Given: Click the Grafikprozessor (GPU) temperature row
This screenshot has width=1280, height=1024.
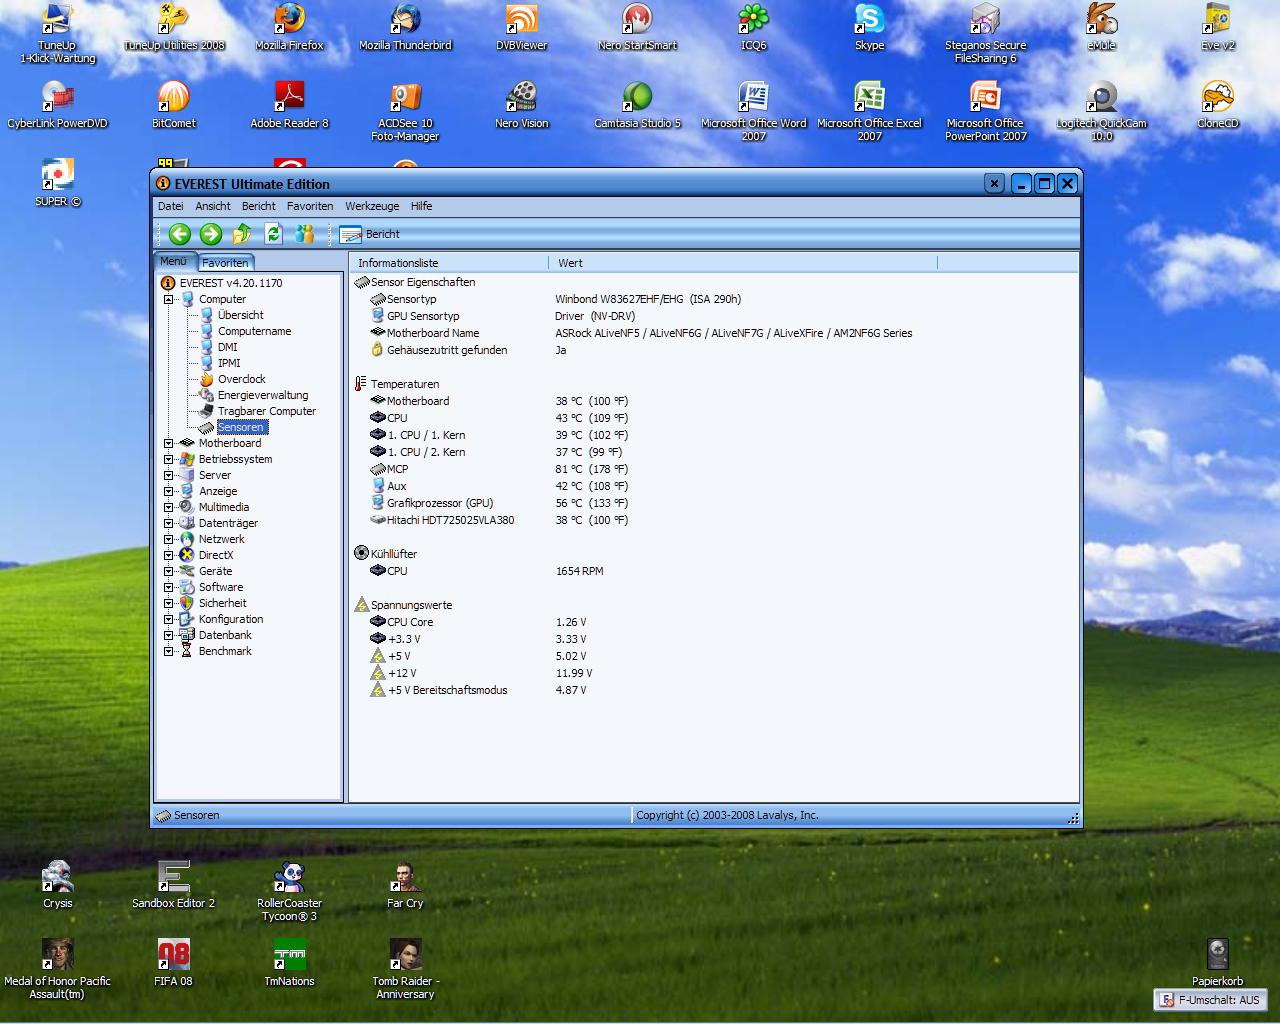Looking at the screenshot, I should [x=500, y=503].
